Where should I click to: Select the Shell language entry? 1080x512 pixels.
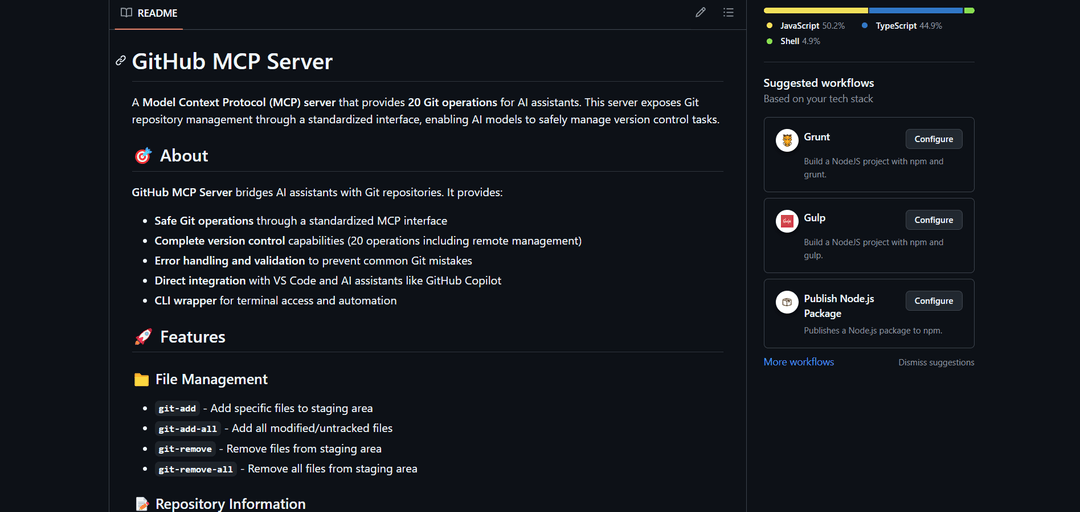(793, 41)
